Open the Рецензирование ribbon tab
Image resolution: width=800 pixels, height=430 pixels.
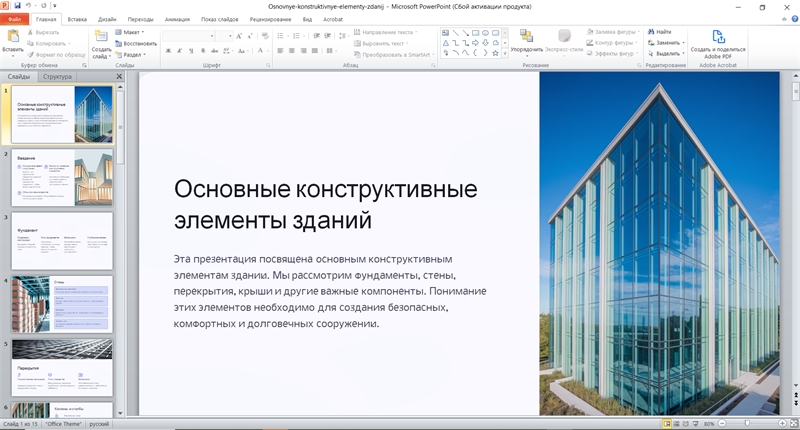(x=270, y=19)
